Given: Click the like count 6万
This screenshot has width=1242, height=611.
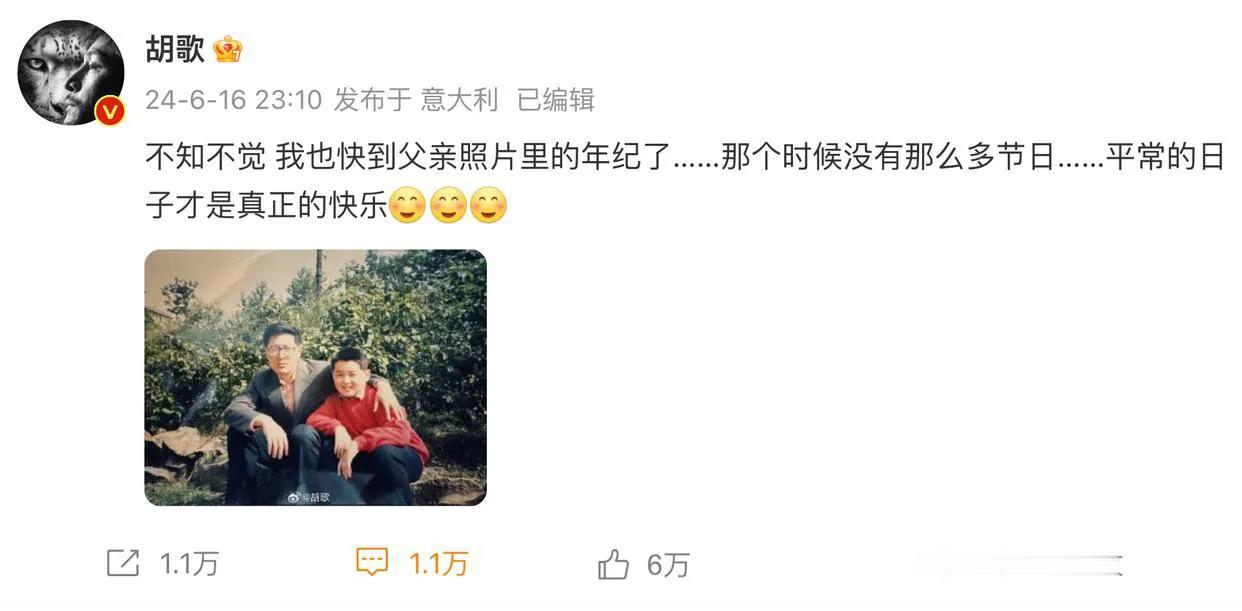Looking at the screenshot, I should (668, 564).
